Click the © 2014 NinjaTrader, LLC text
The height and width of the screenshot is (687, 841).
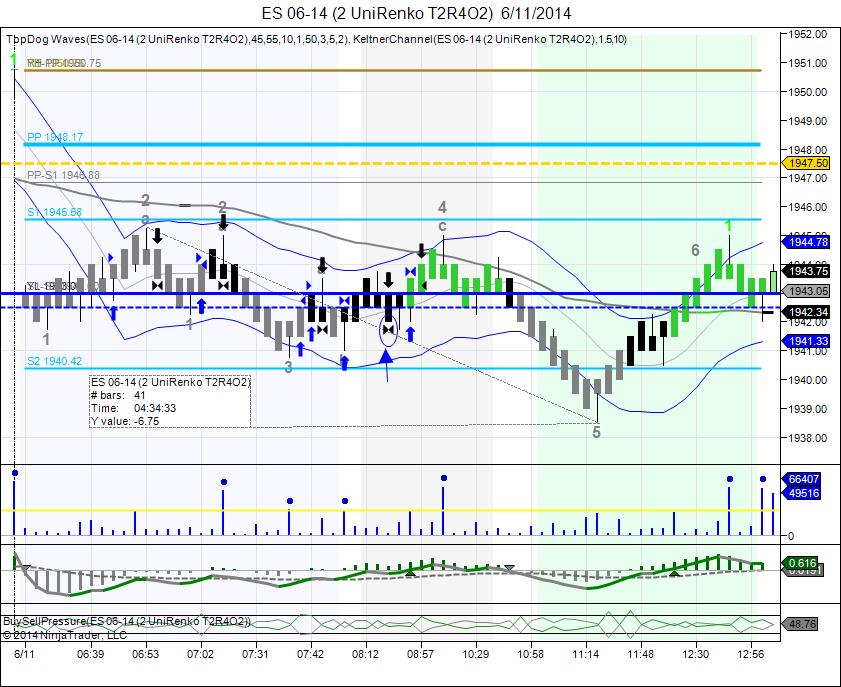tap(65, 635)
